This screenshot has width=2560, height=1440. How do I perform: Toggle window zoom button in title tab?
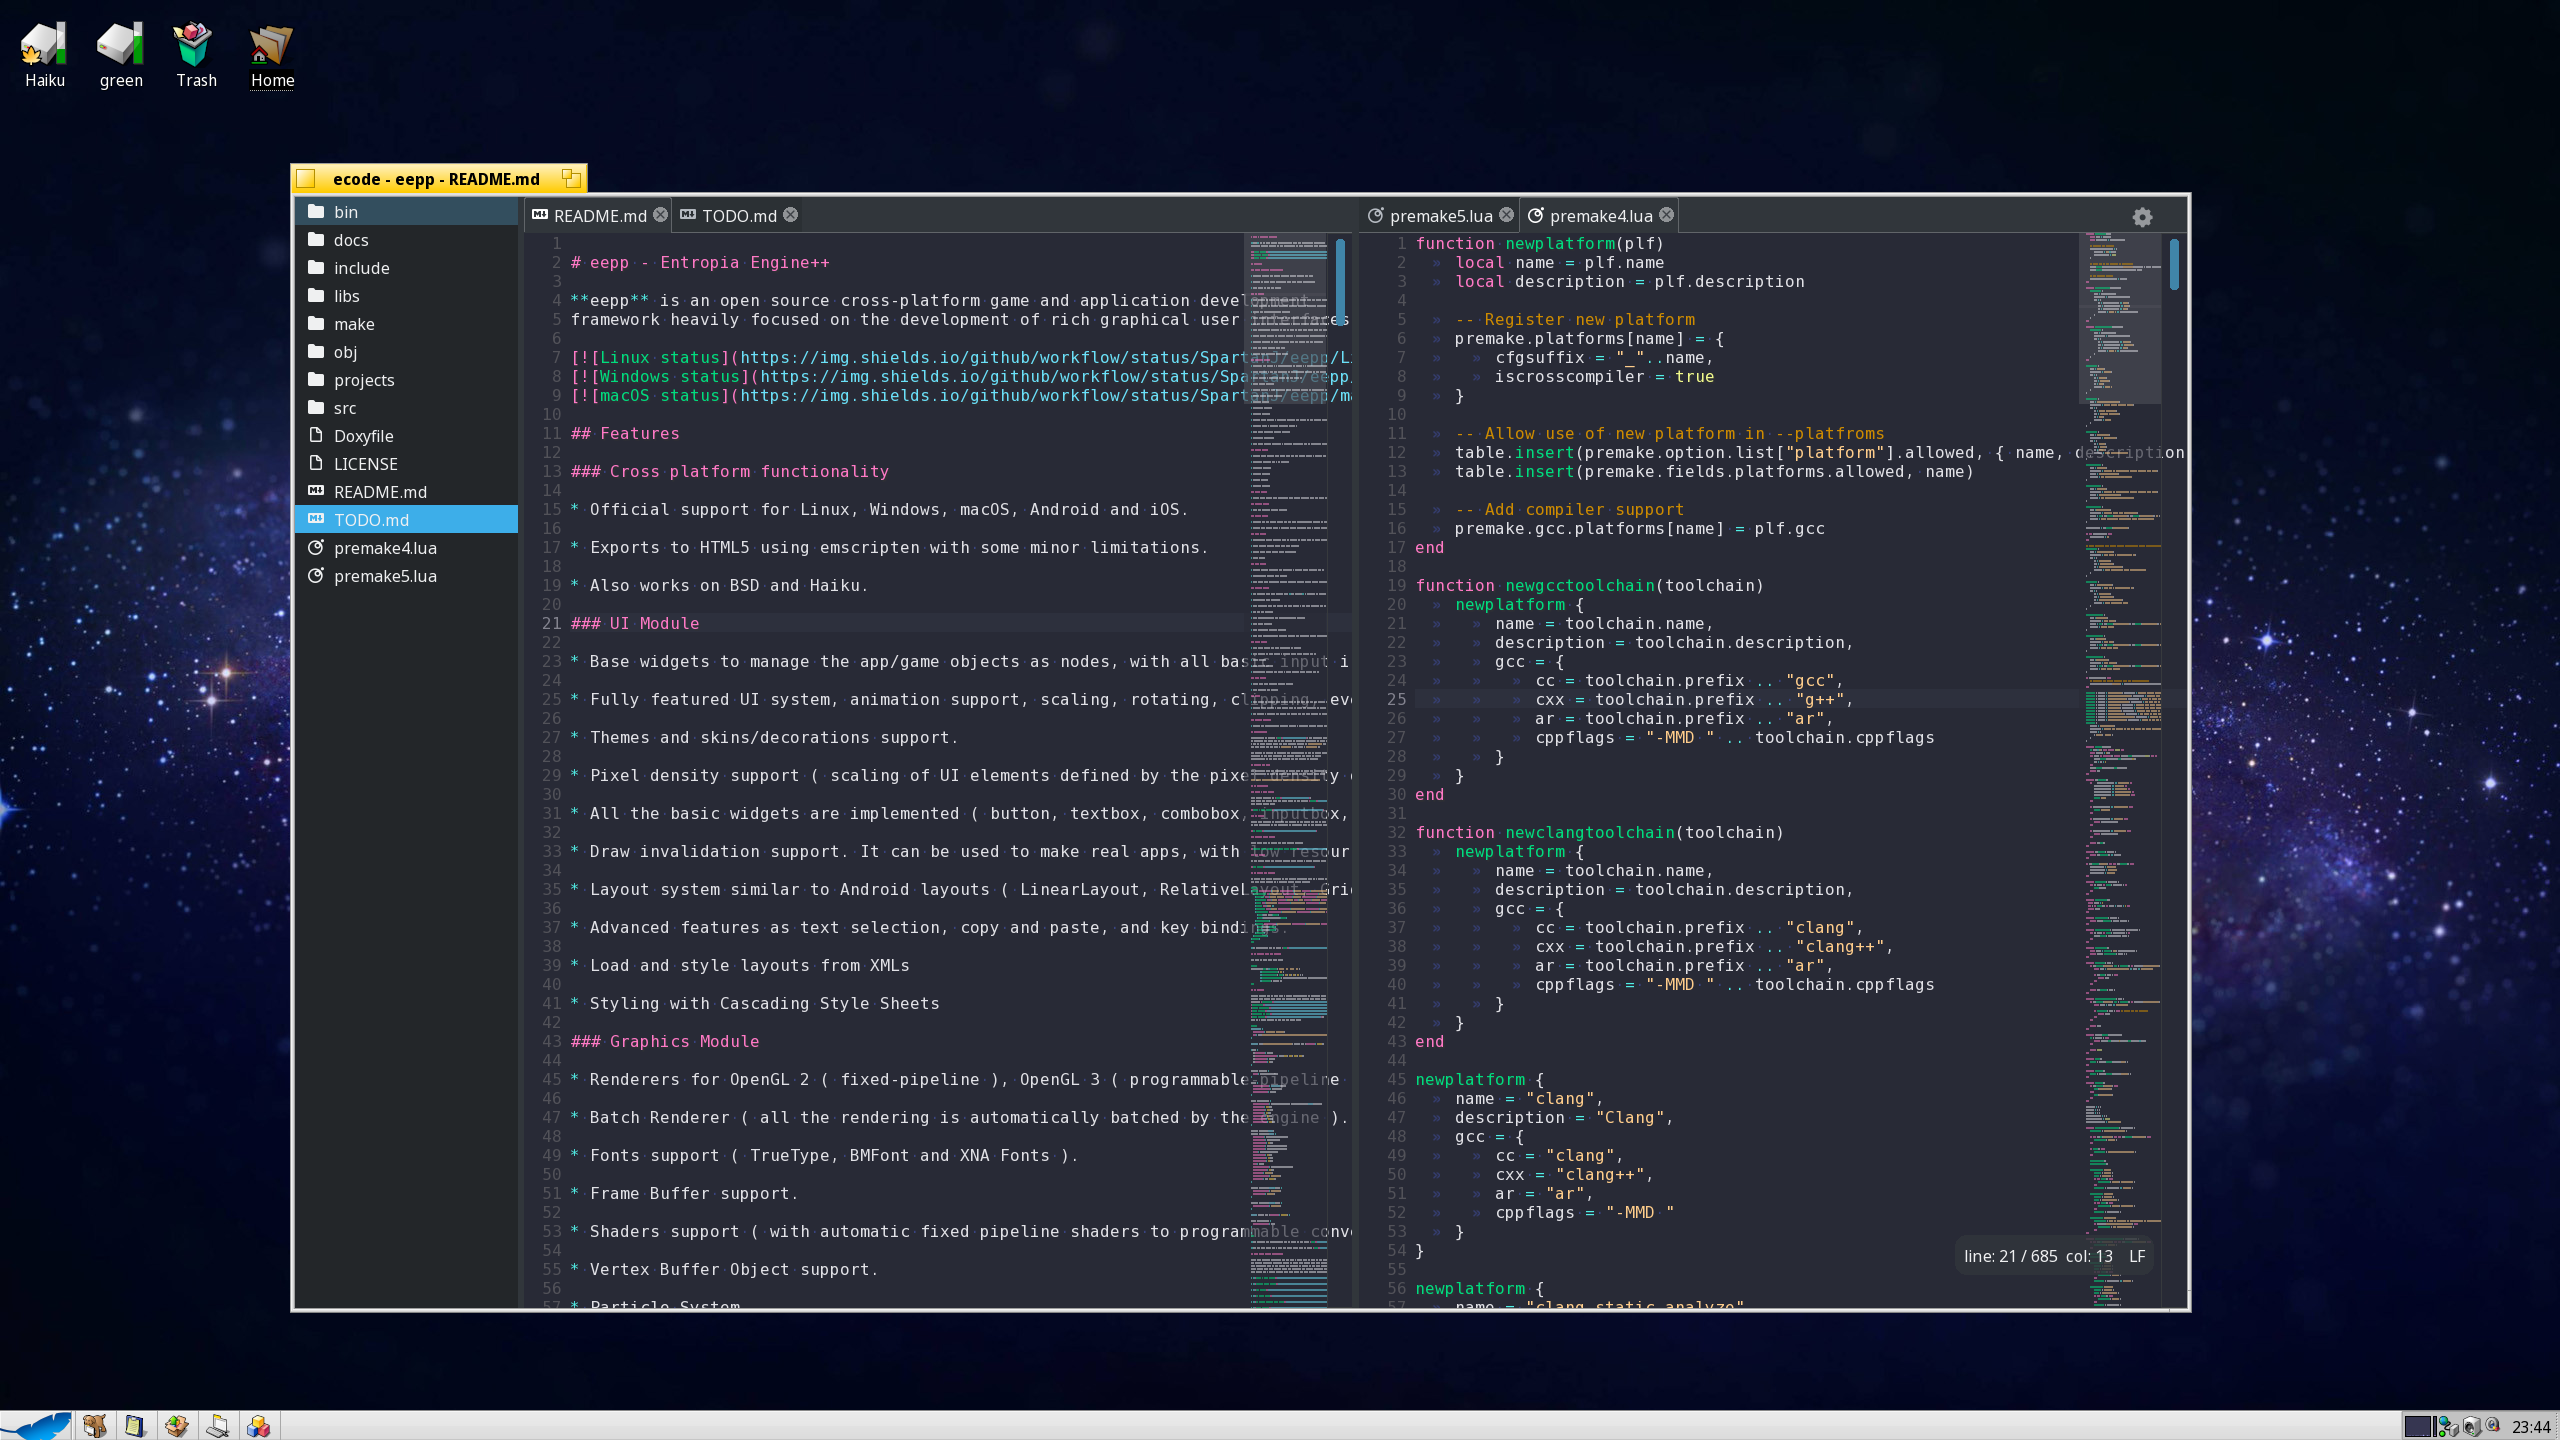[x=571, y=178]
